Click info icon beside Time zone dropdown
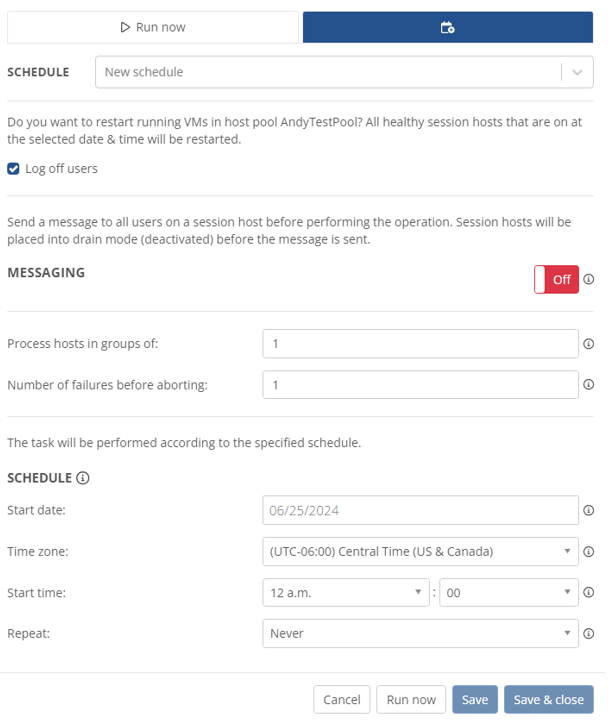The height and width of the screenshot is (721, 612). point(589,551)
